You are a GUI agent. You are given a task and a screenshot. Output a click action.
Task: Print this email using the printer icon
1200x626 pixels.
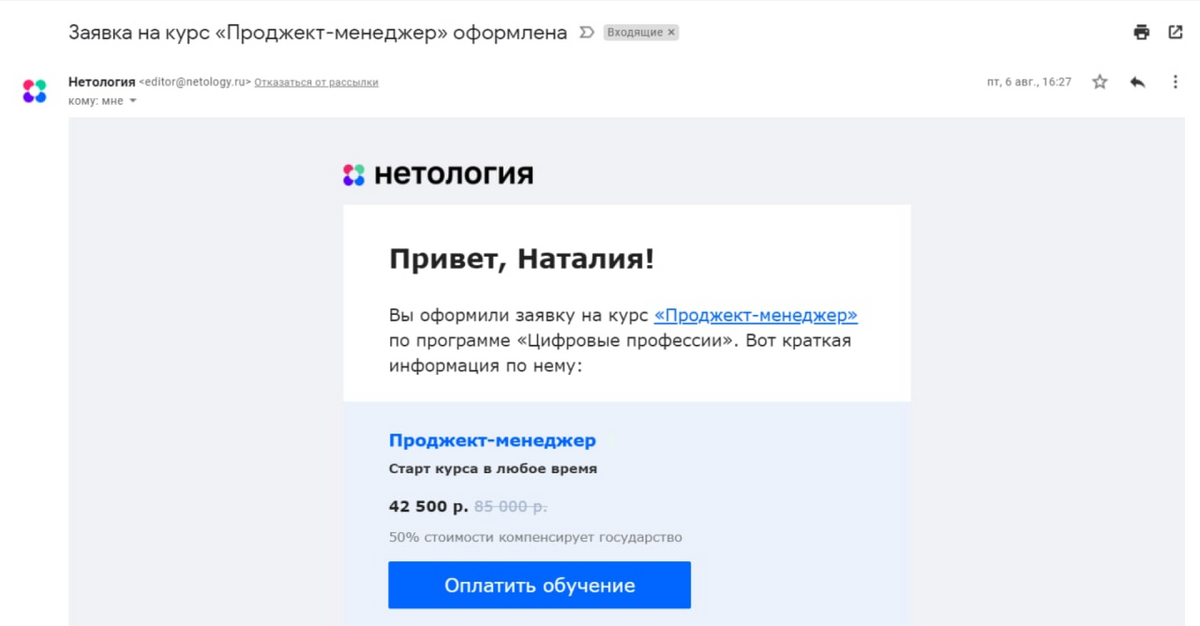coord(1141,32)
